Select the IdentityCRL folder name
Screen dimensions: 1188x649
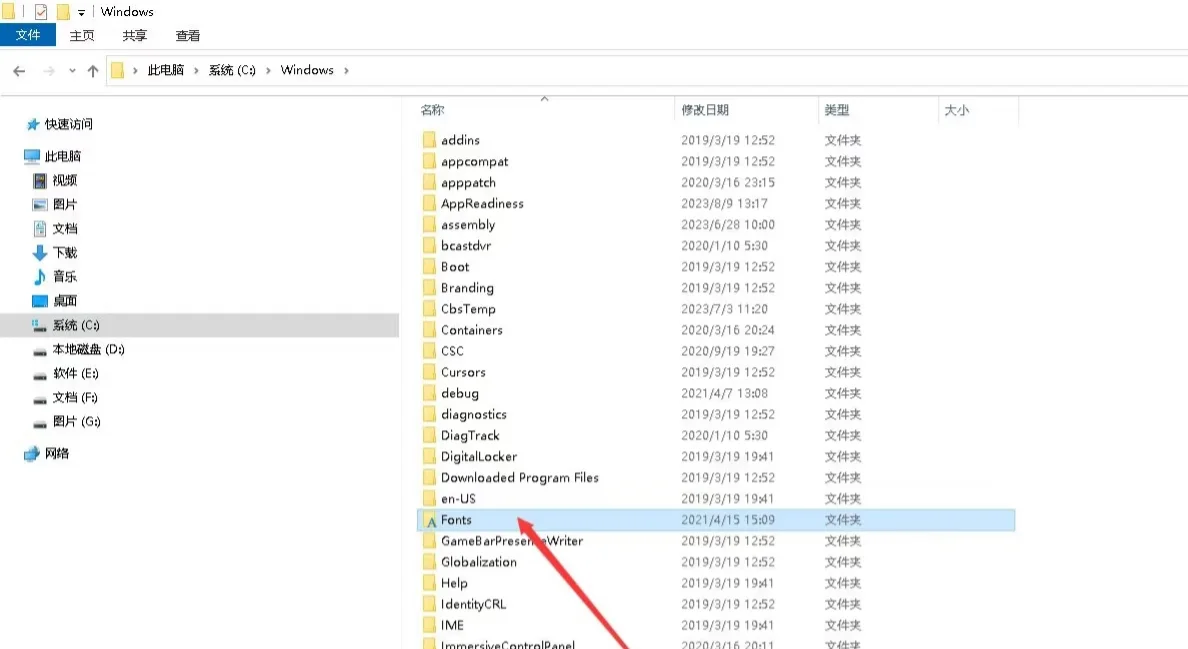tap(474, 604)
